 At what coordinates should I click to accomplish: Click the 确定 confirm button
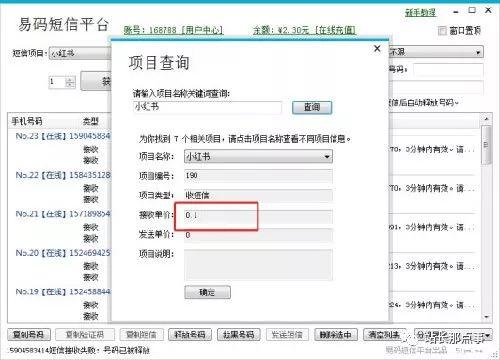tap(207, 292)
